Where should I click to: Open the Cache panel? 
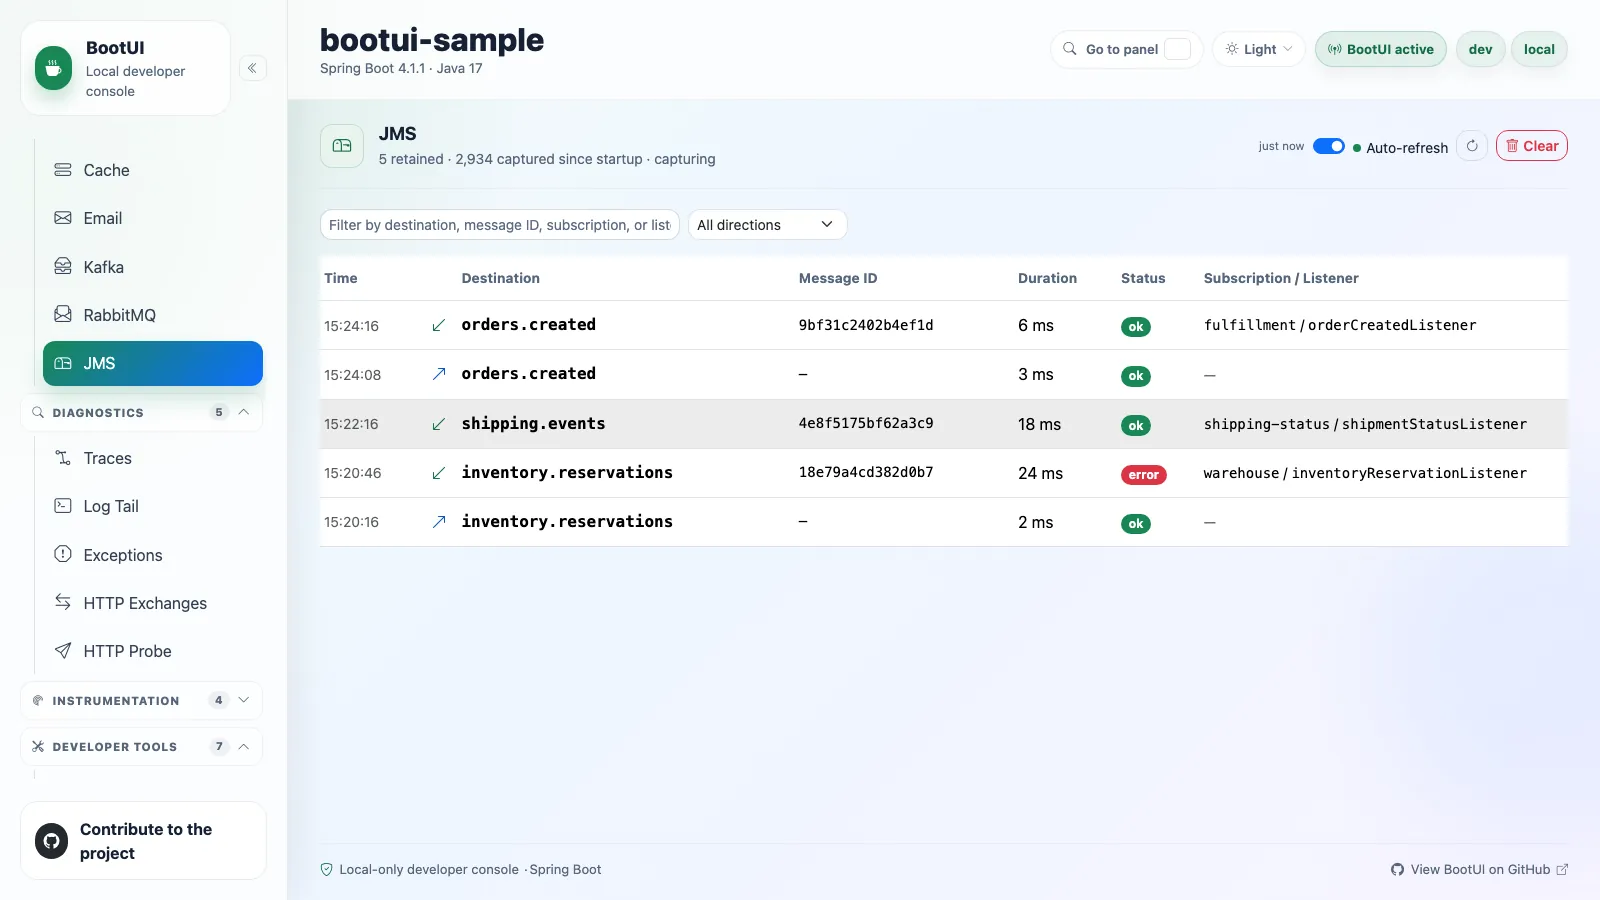click(x=153, y=170)
